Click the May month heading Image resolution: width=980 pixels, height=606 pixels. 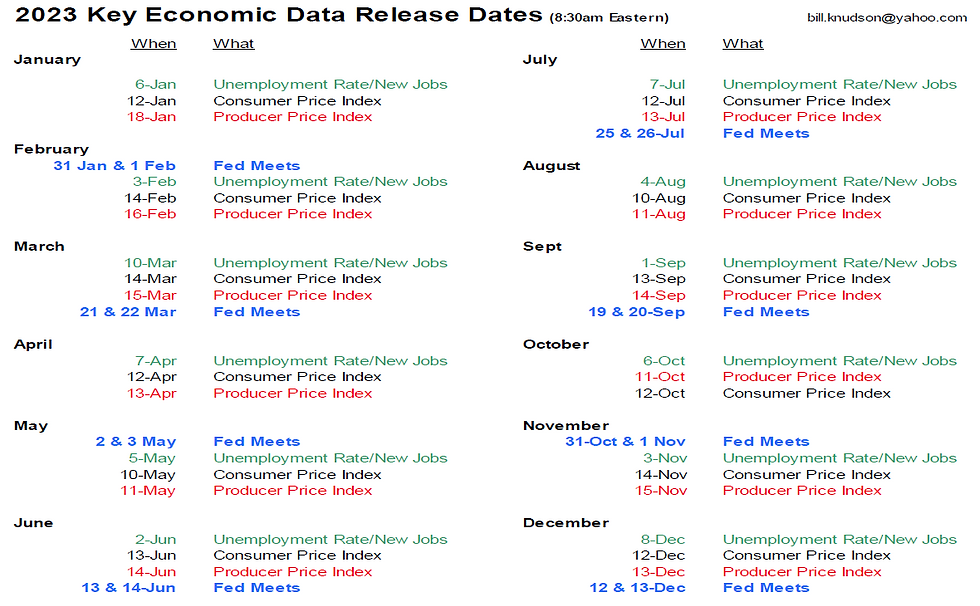(x=31, y=426)
